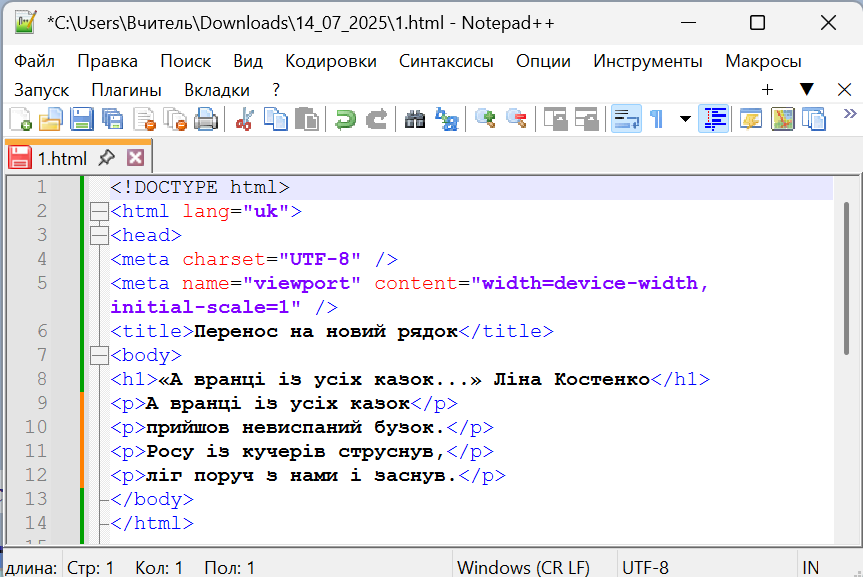Click the Replace toolbar icon
Viewport: 863px width, 577px height.
(x=446, y=120)
